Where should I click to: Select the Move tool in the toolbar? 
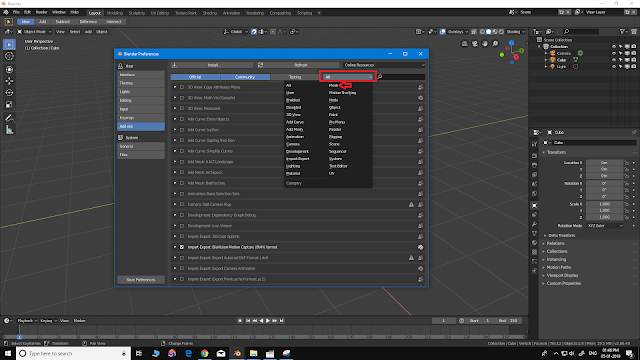point(9,81)
